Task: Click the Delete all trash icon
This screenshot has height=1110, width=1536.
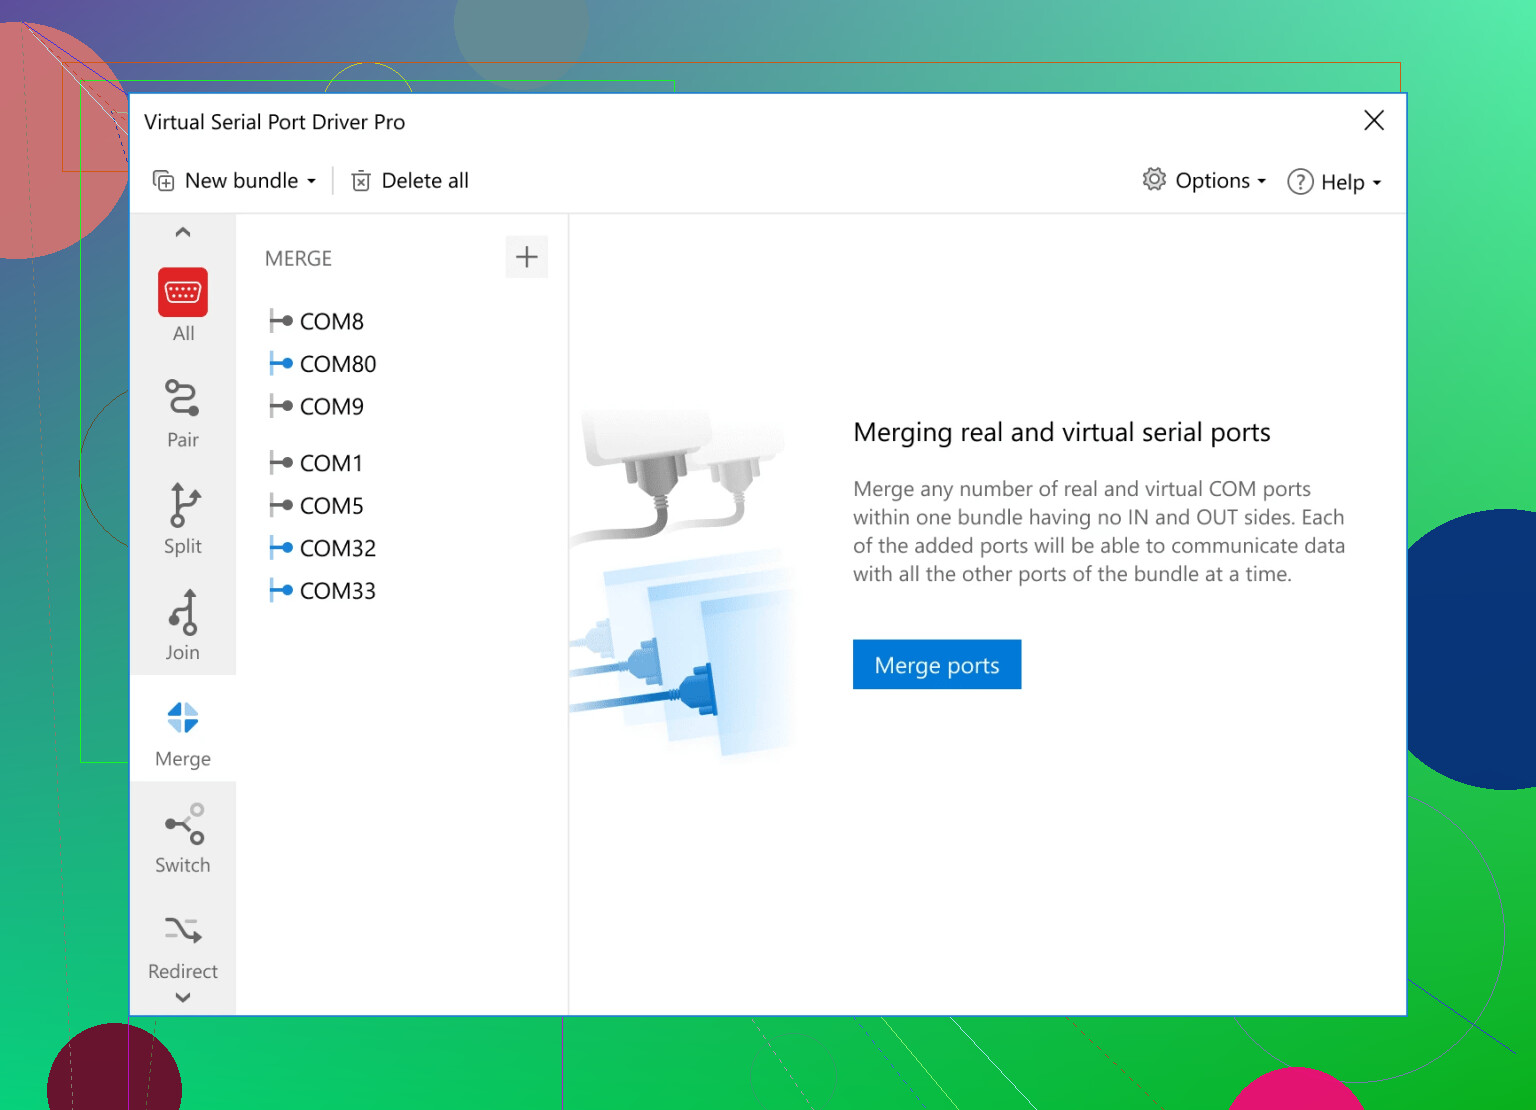Action: click(361, 181)
